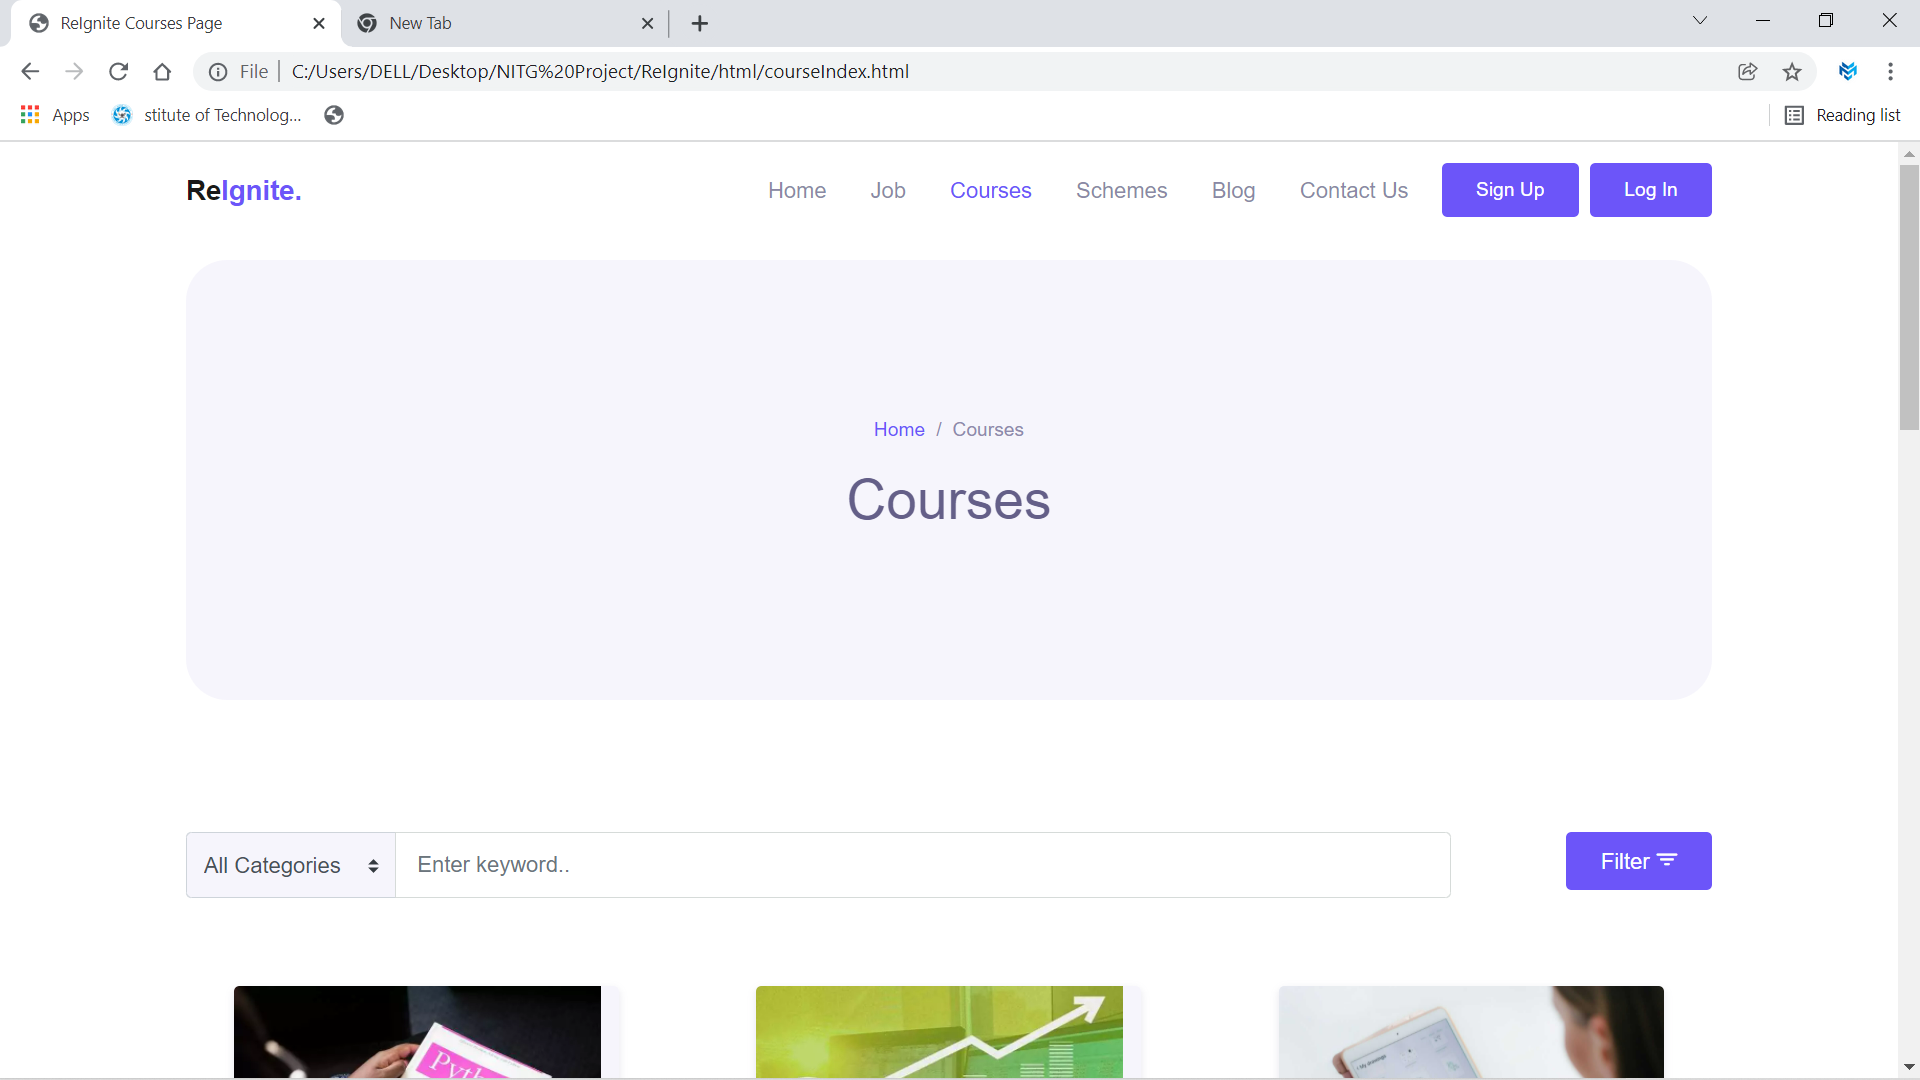Go to the Job nav item
Viewport: 1920px width, 1080px height.
[x=887, y=190]
